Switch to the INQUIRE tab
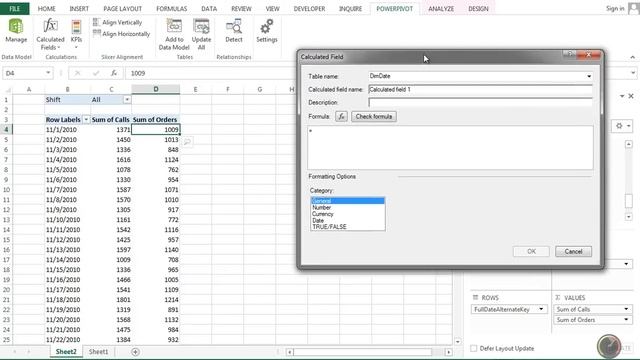The image size is (640, 360). click(350, 9)
